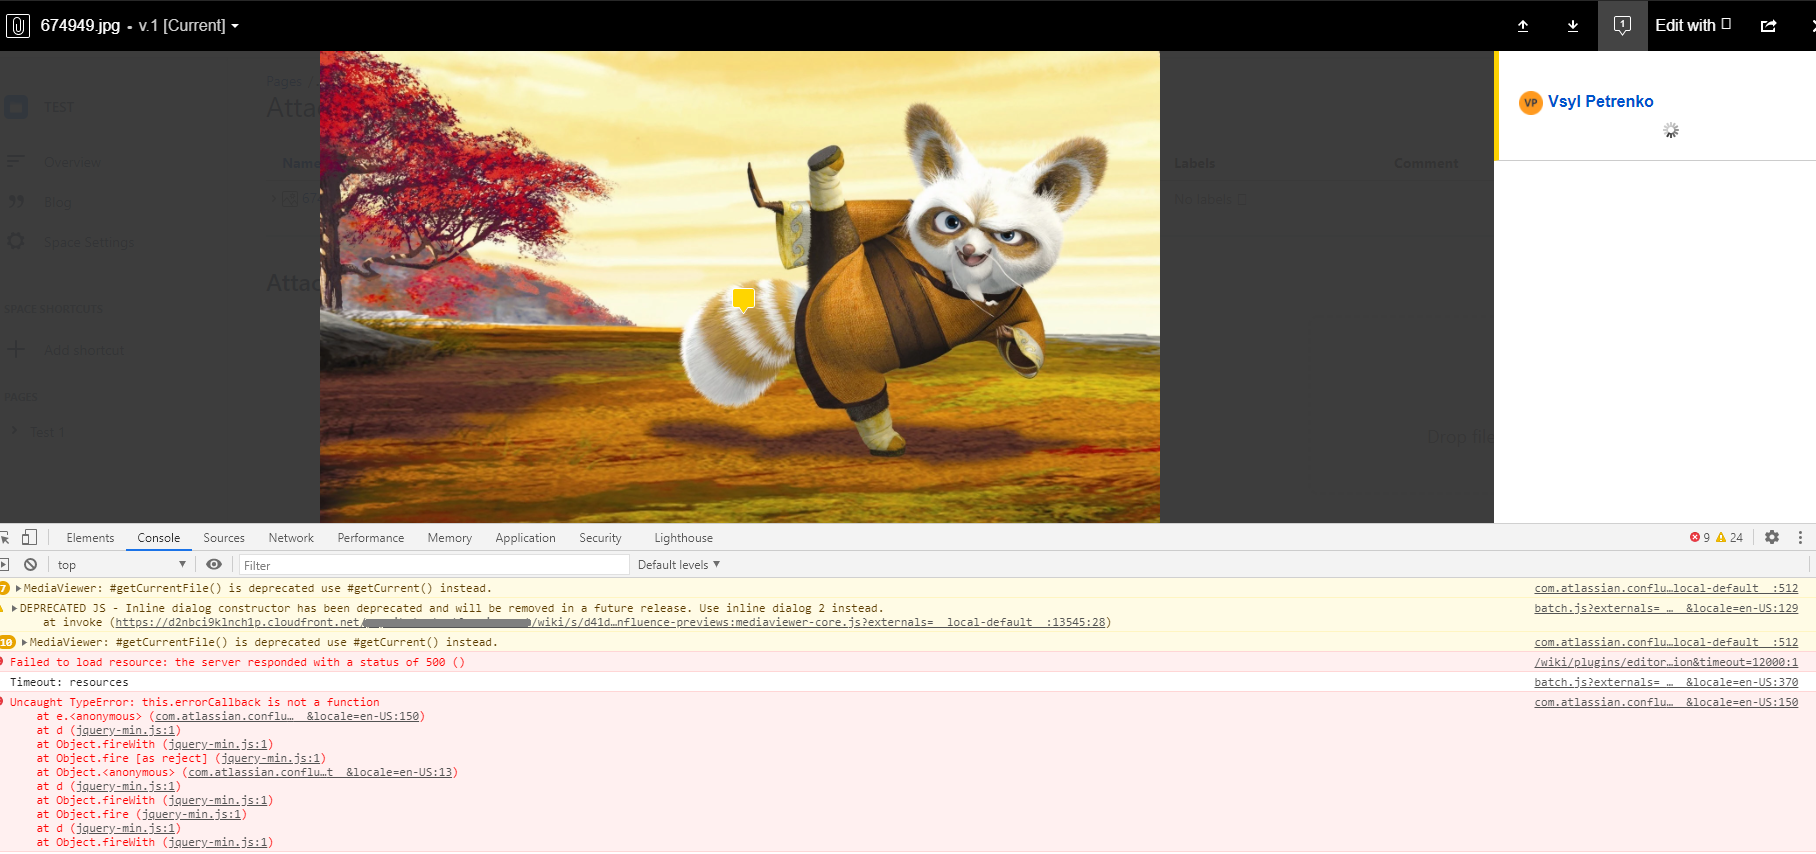
Task: Click the red error count badge
Action: pyautogui.click(x=1700, y=538)
